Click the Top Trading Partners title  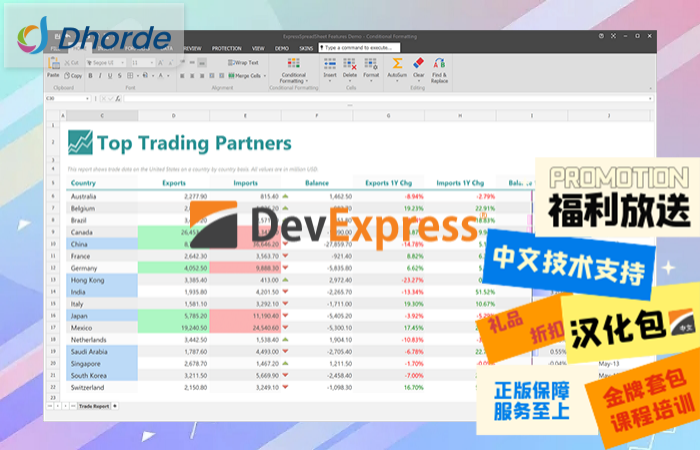pyautogui.click(x=194, y=143)
